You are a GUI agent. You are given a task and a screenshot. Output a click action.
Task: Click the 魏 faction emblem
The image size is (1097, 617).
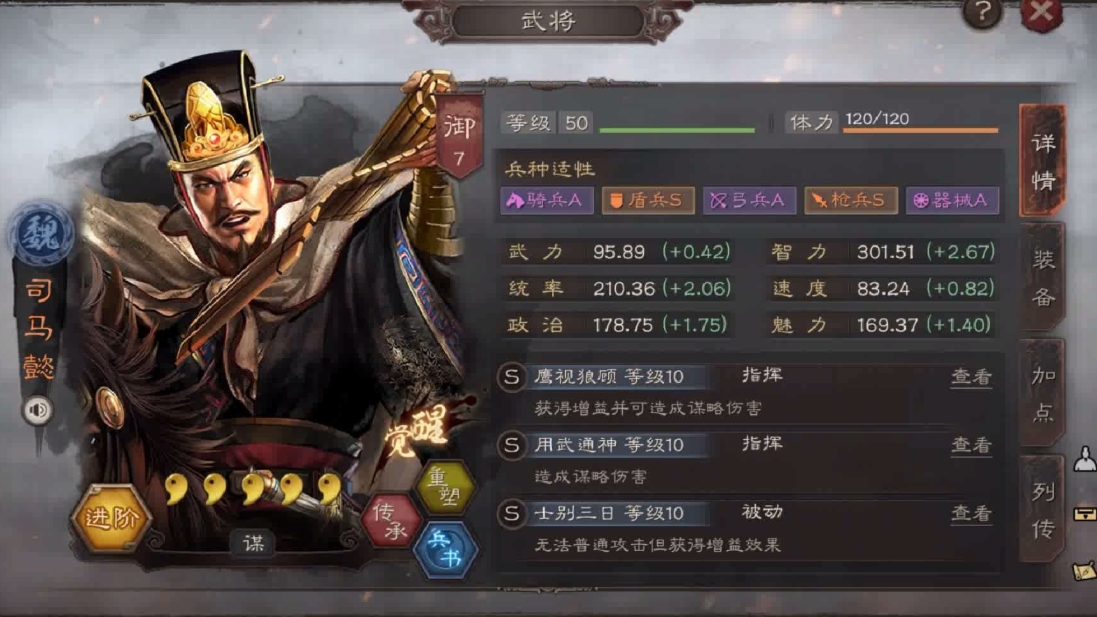[x=41, y=234]
